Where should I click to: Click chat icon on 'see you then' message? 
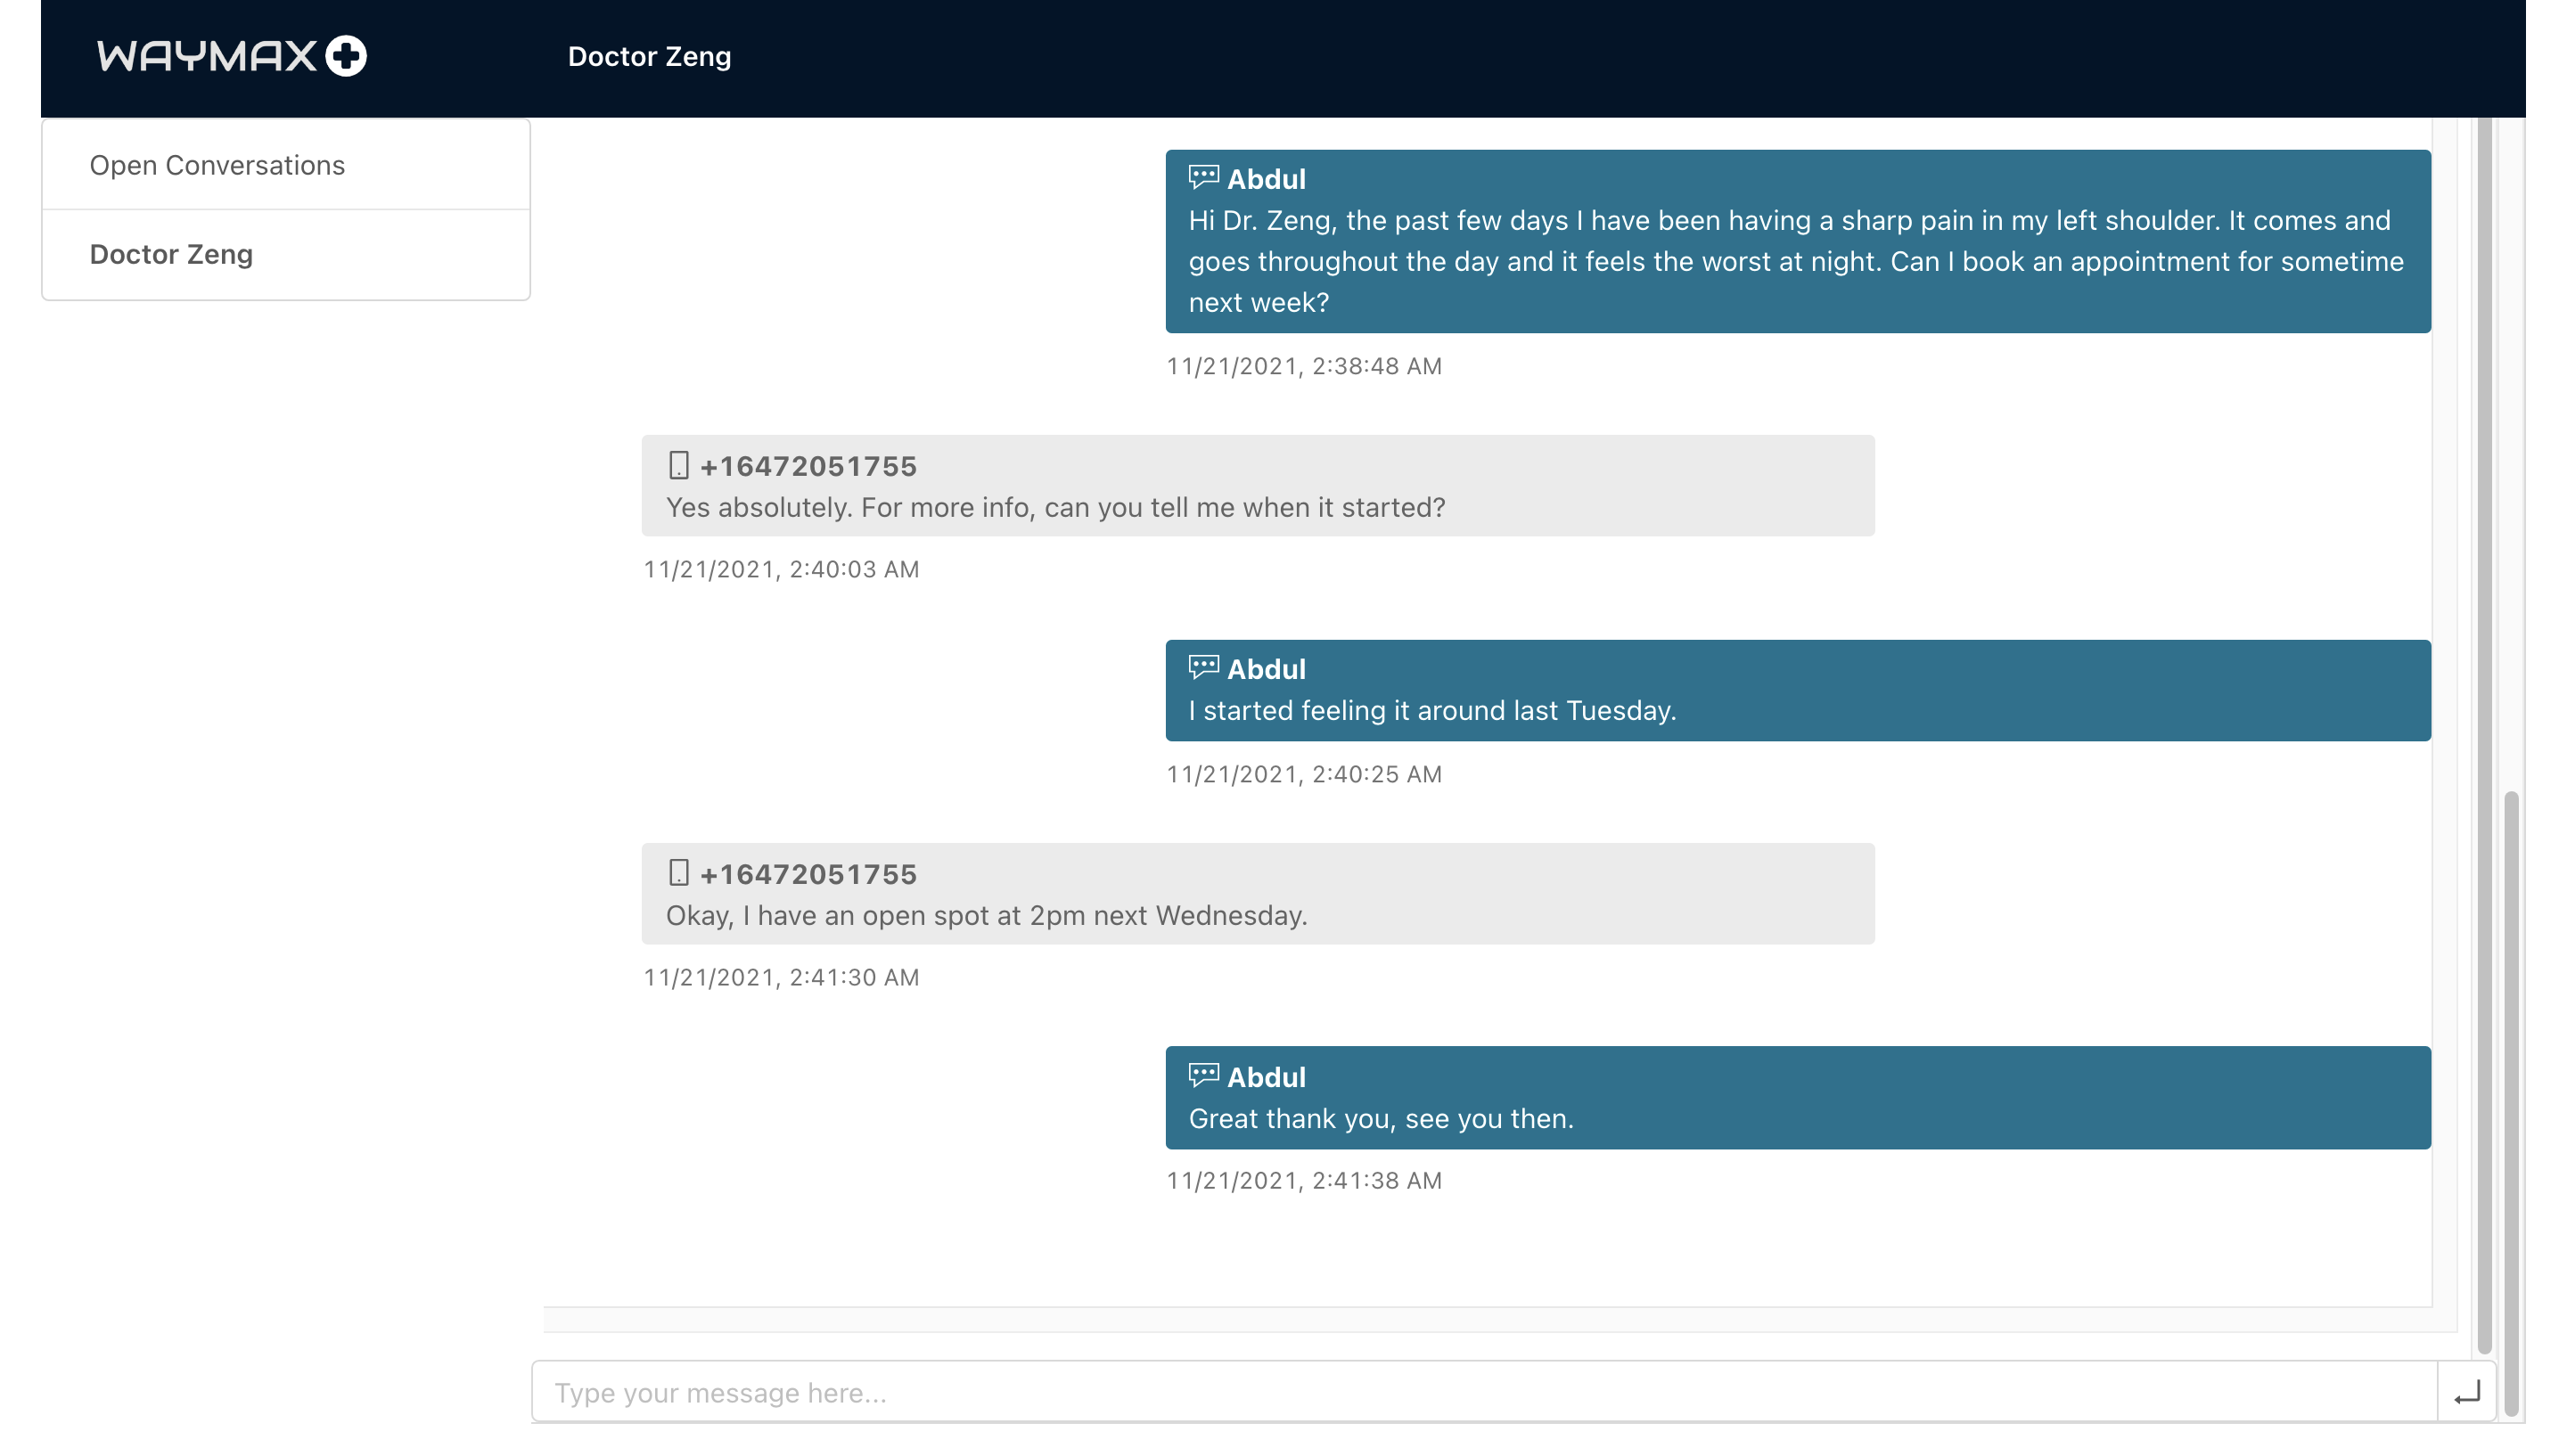click(1203, 1075)
